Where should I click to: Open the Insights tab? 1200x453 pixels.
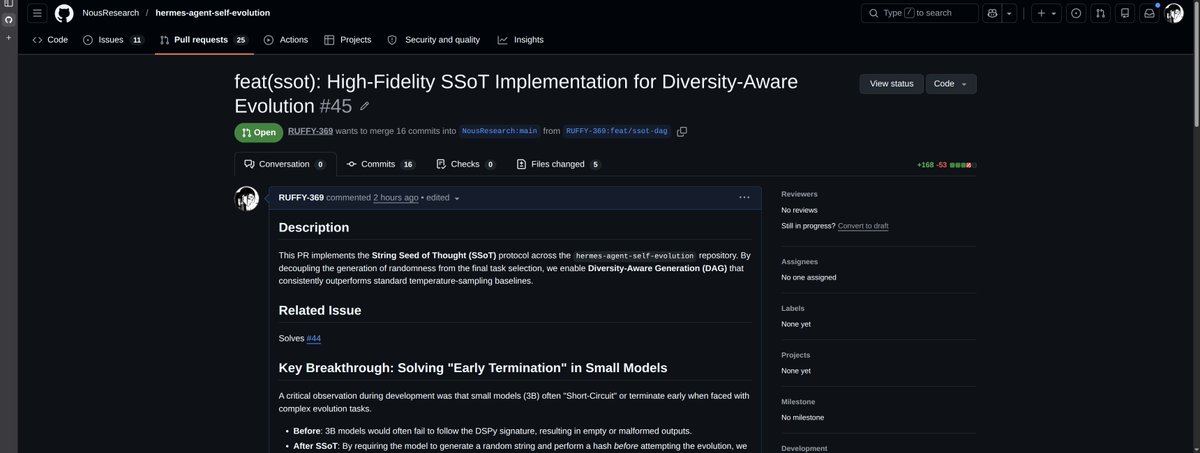coord(520,40)
